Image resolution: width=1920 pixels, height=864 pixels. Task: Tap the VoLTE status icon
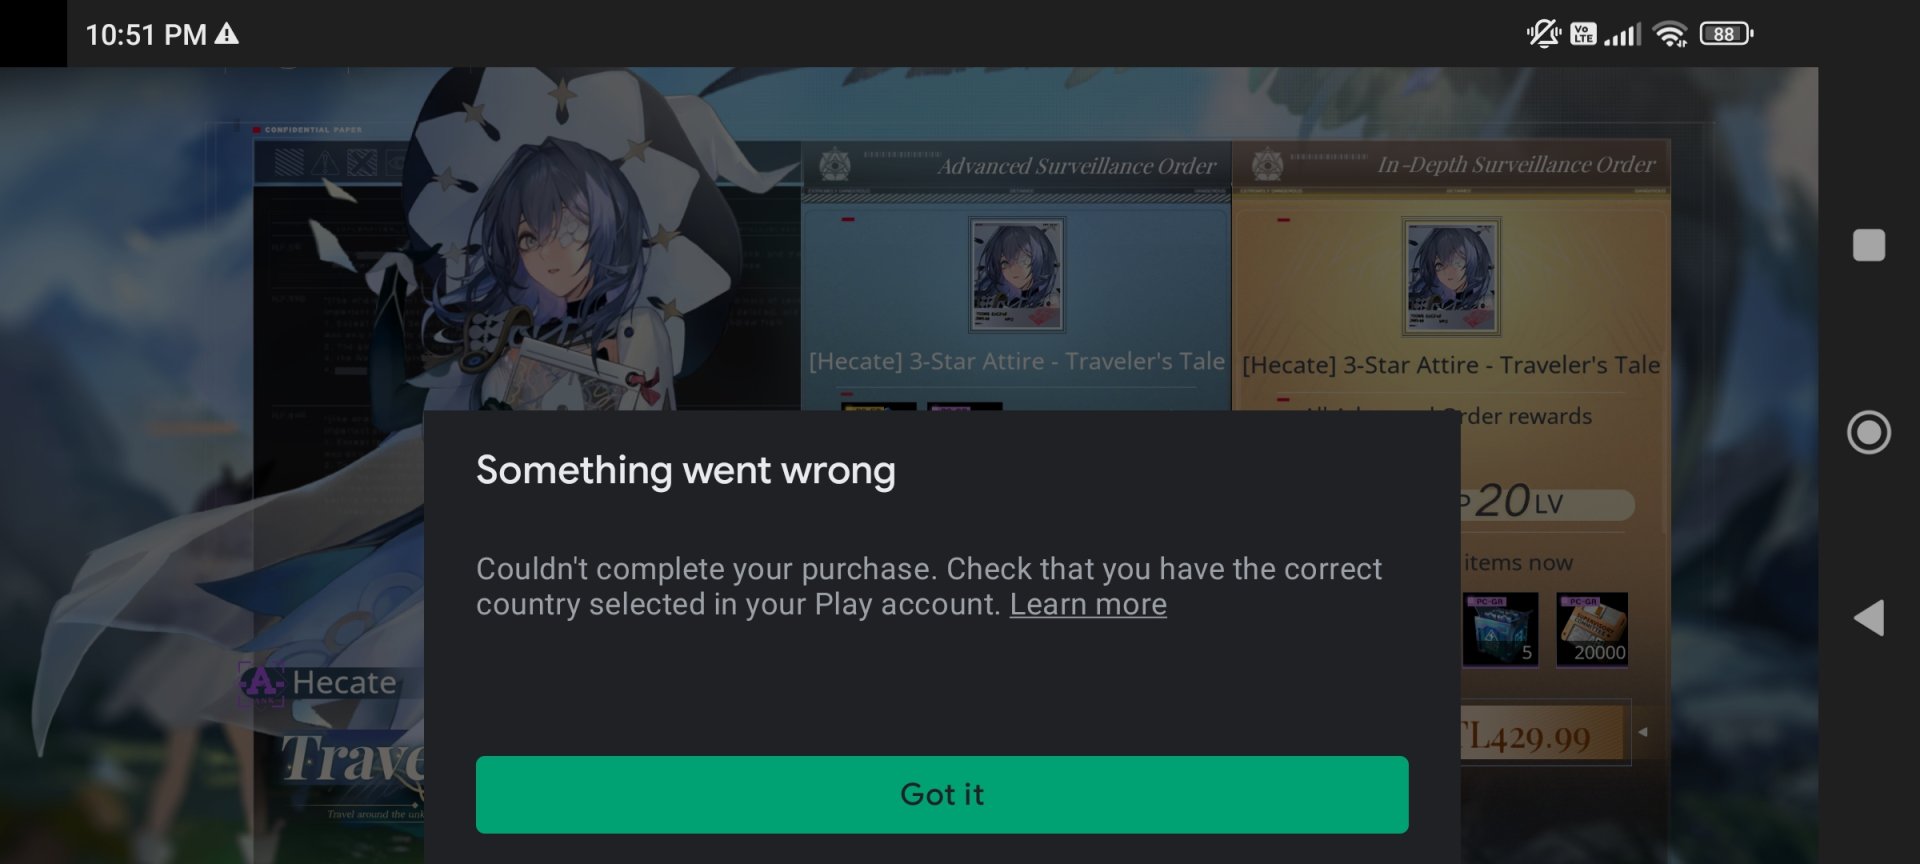1583,34
